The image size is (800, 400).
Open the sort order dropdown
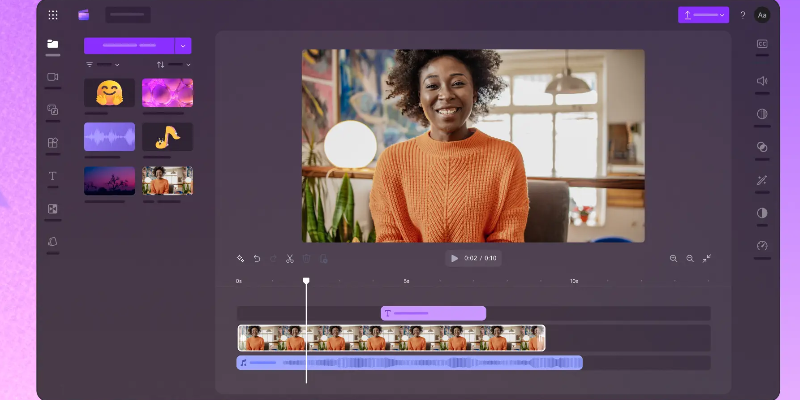(173, 65)
